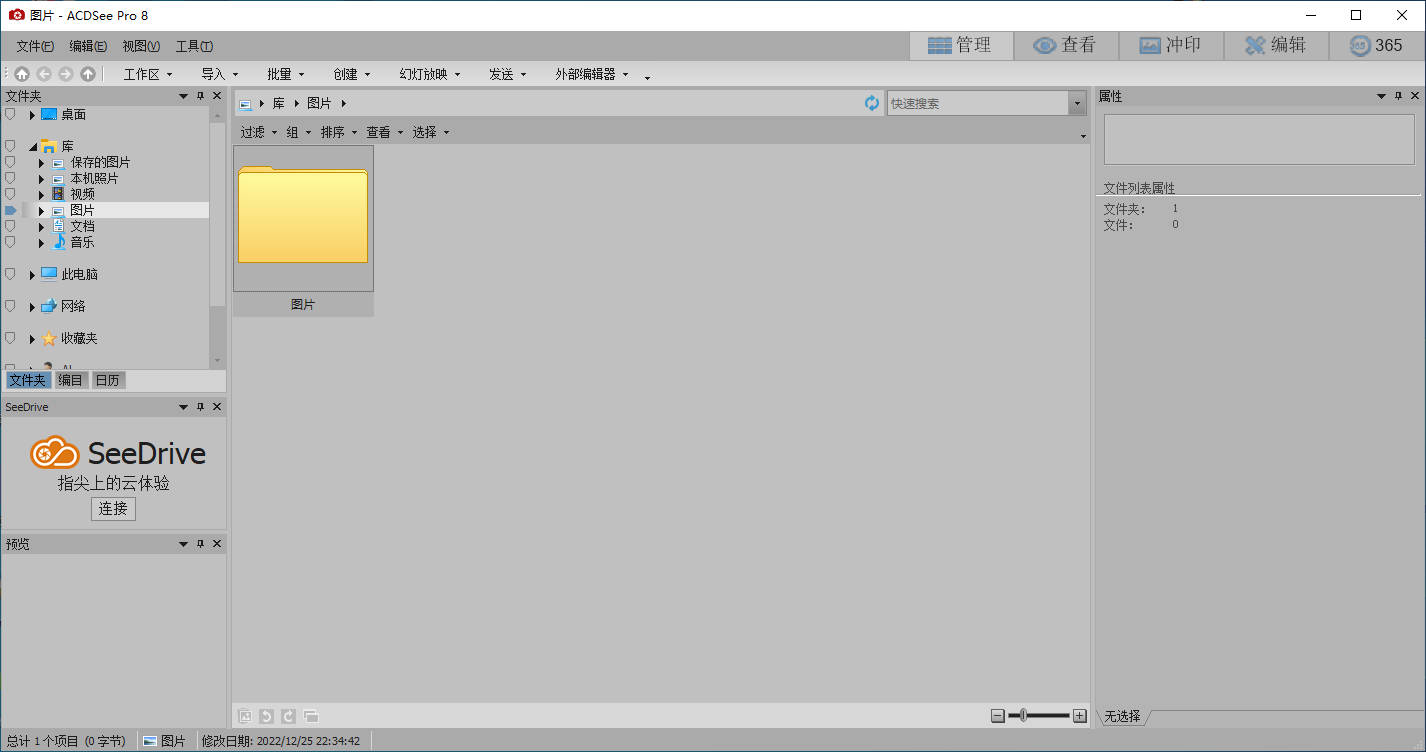Go up one folder level icon

[x=88, y=74]
